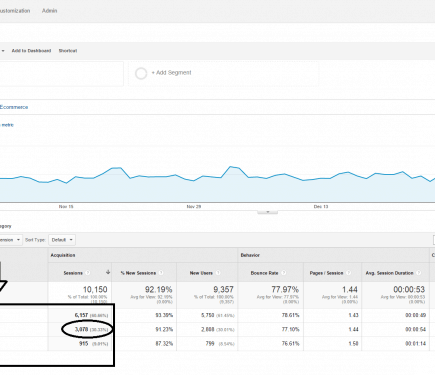Click the Bounce Rate column header
Image resolution: width=435 pixels, height=375 pixels.
click(x=264, y=273)
